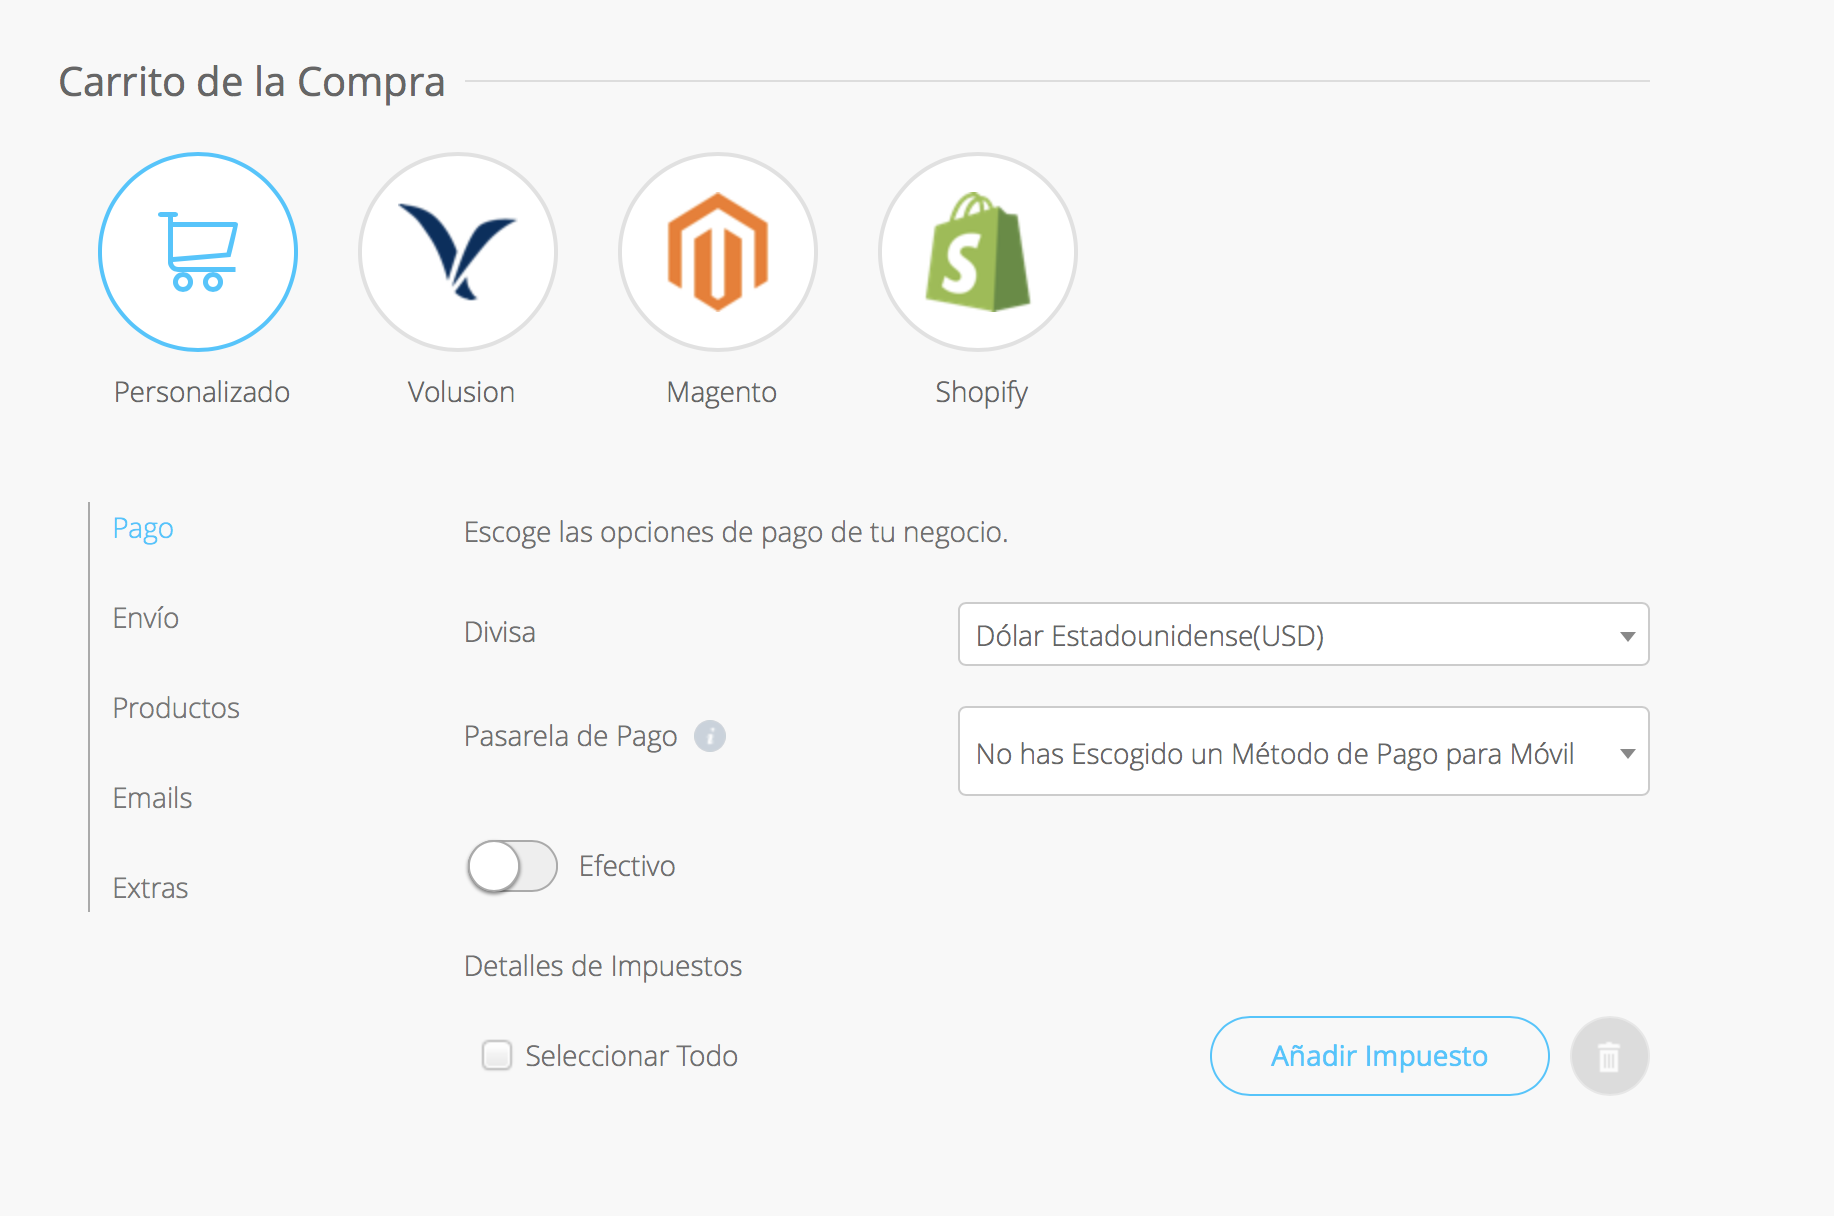Viewport: 1834px width, 1216px height.
Task: Expand the payment gateway method dropdown
Action: click(x=1303, y=751)
